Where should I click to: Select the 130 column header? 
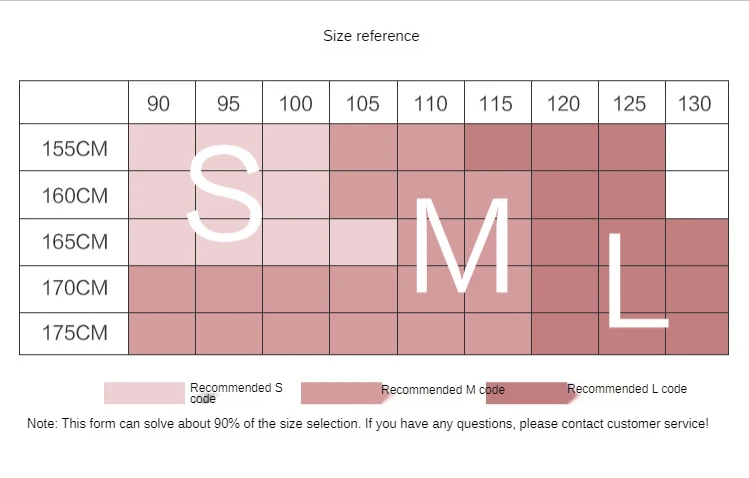(696, 102)
